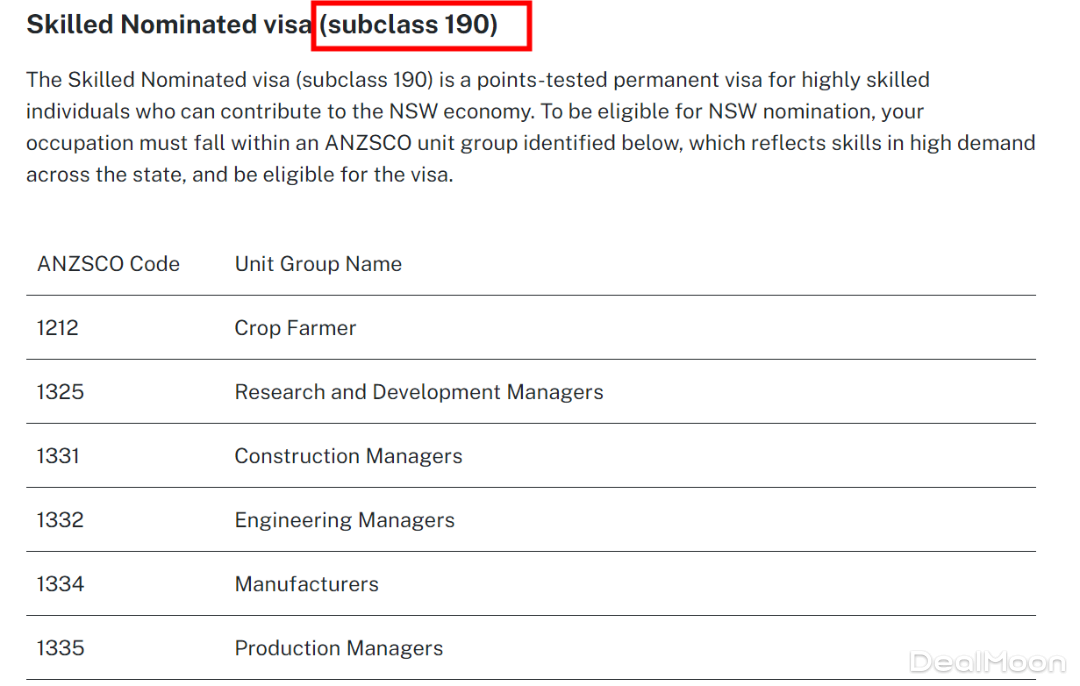Select ANZSCO code 1325 cell

pos(60,392)
